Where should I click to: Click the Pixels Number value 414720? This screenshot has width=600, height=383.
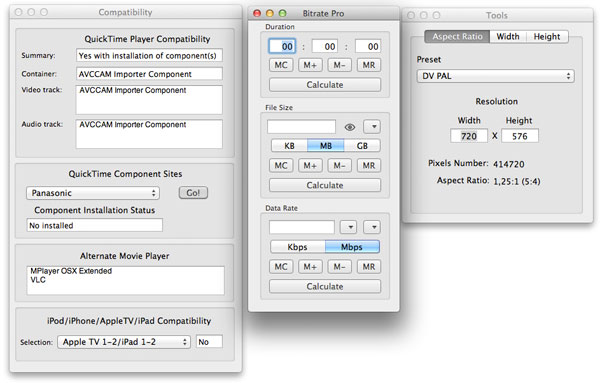click(509, 164)
